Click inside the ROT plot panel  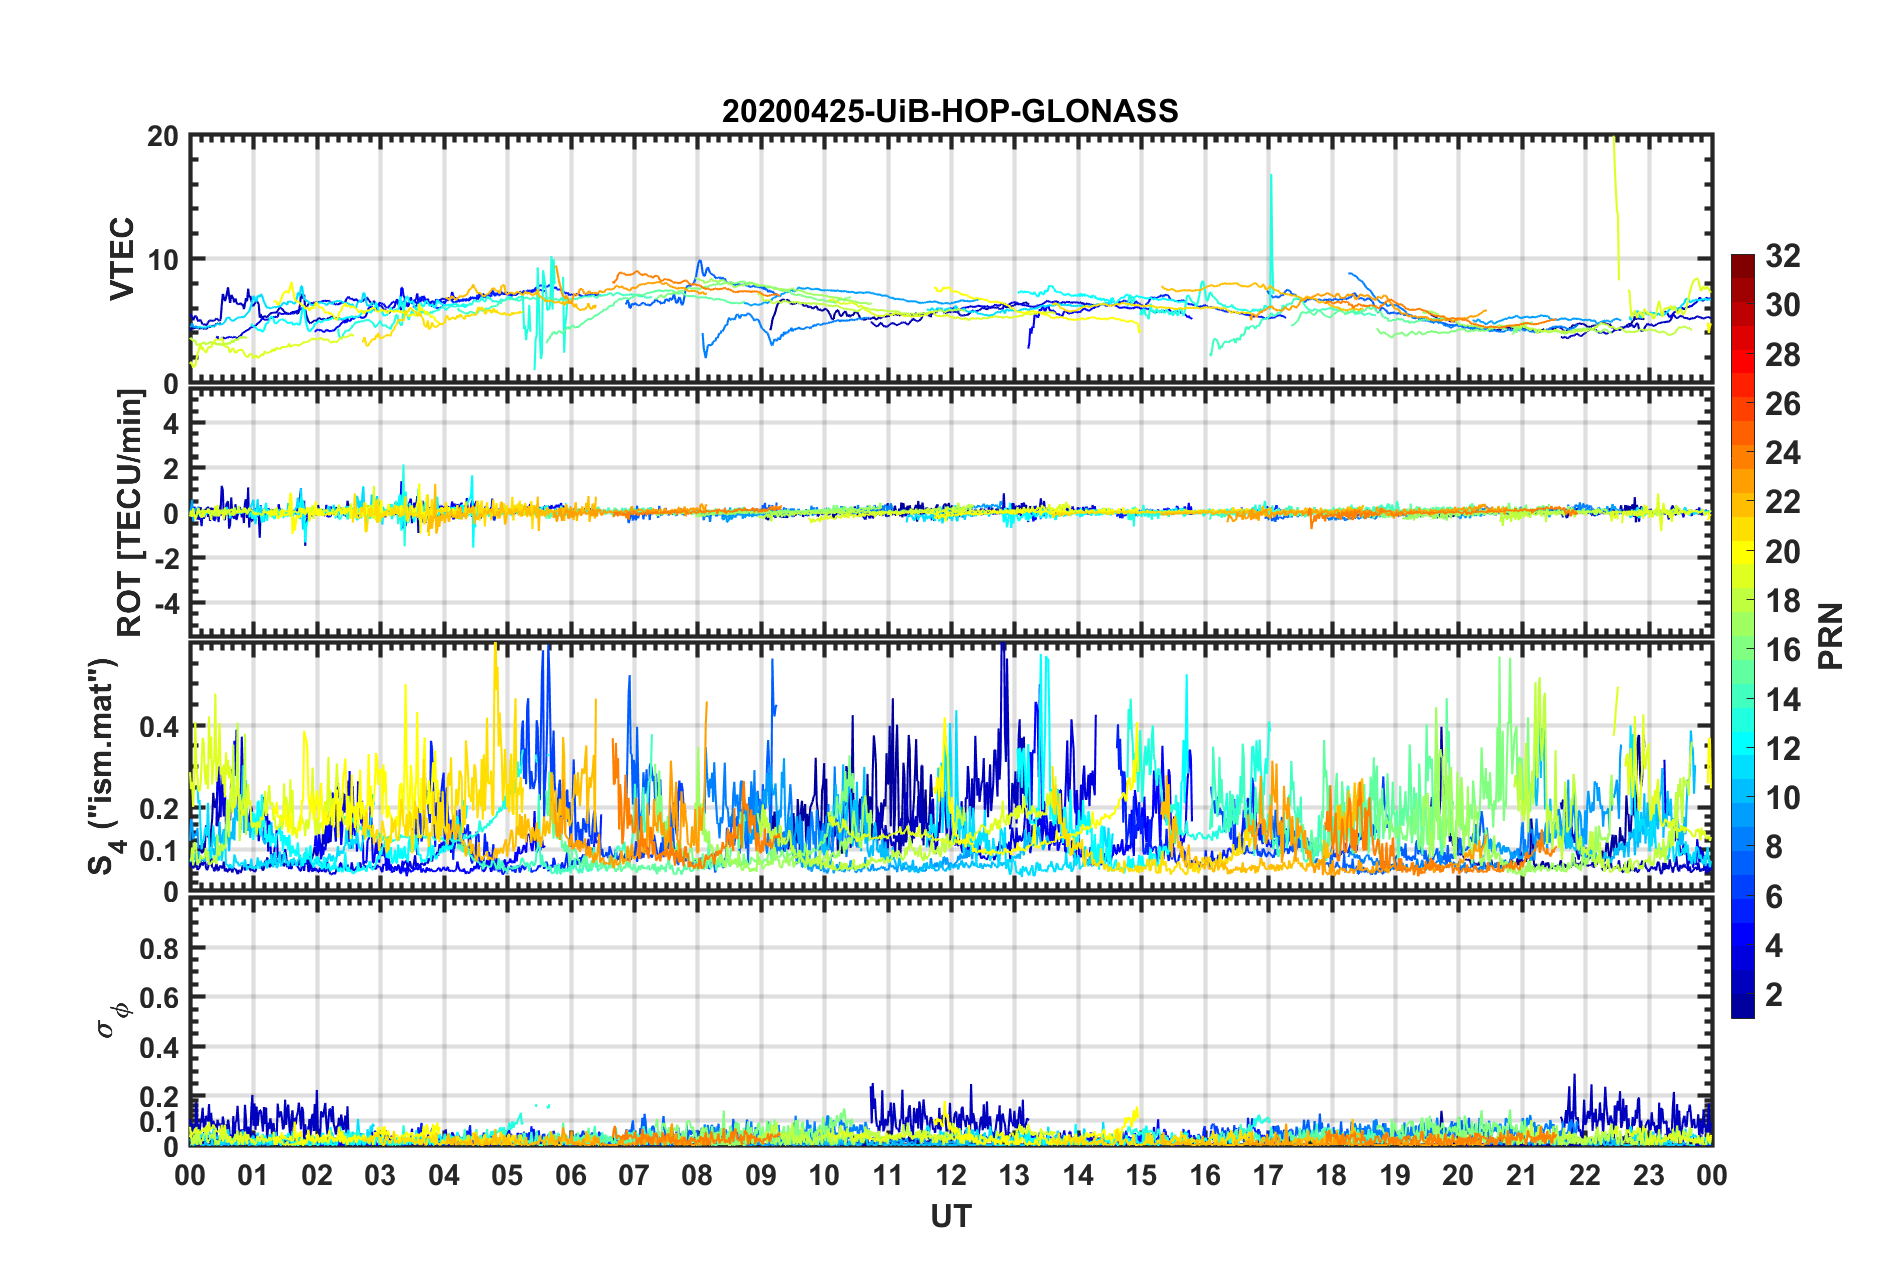coord(951,513)
